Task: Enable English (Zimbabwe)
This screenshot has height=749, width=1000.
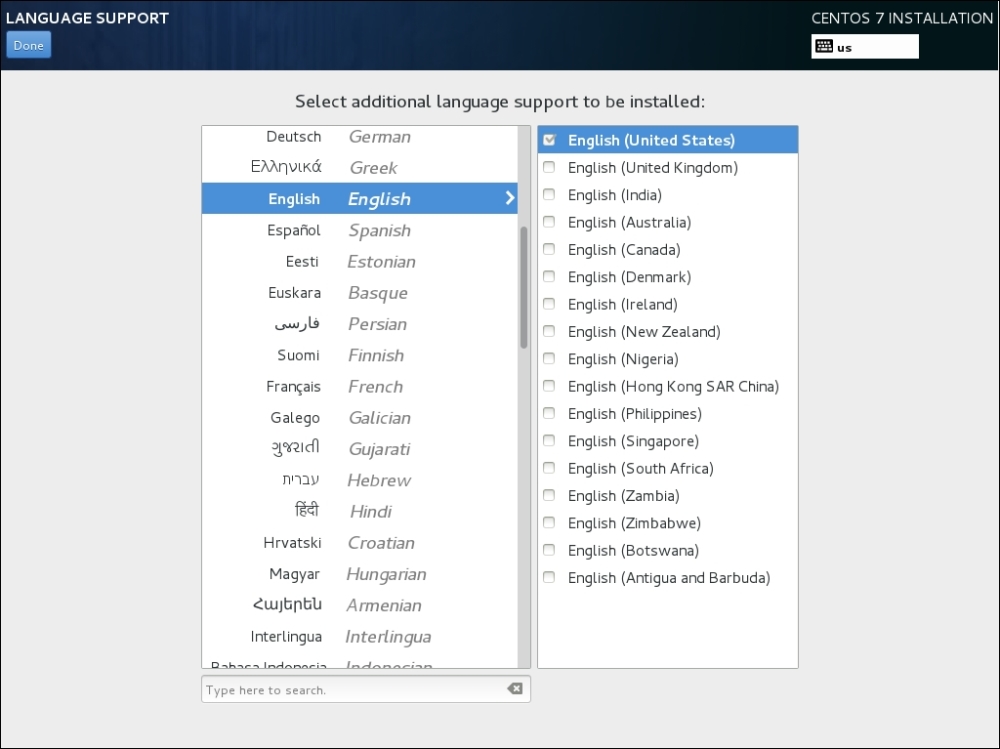Action: pyautogui.click(x=549, y=523)
